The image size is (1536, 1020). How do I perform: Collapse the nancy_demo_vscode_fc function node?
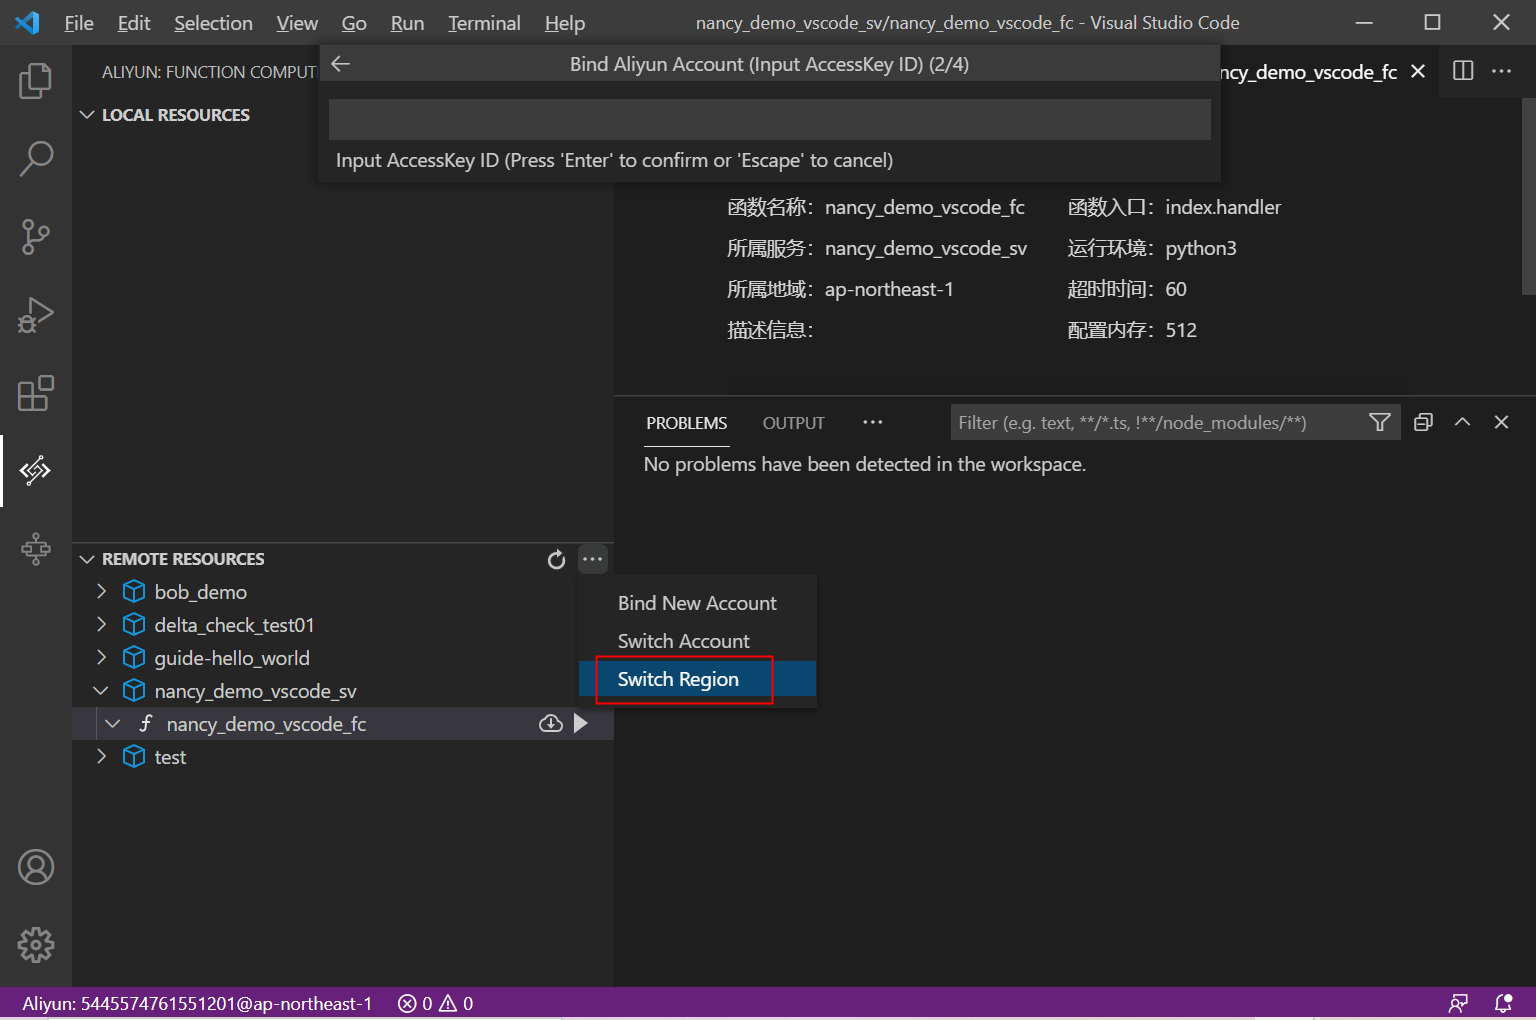pyautogui.click(x=113, y=723)
